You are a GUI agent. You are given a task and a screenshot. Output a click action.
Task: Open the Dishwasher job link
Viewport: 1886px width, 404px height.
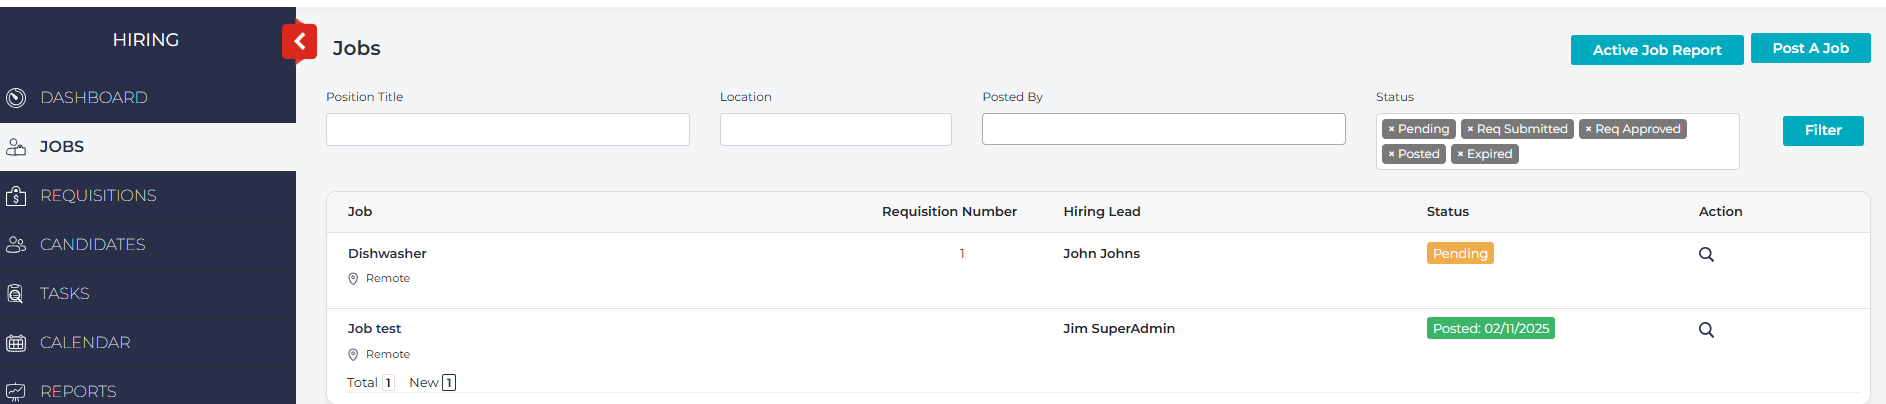387,254
